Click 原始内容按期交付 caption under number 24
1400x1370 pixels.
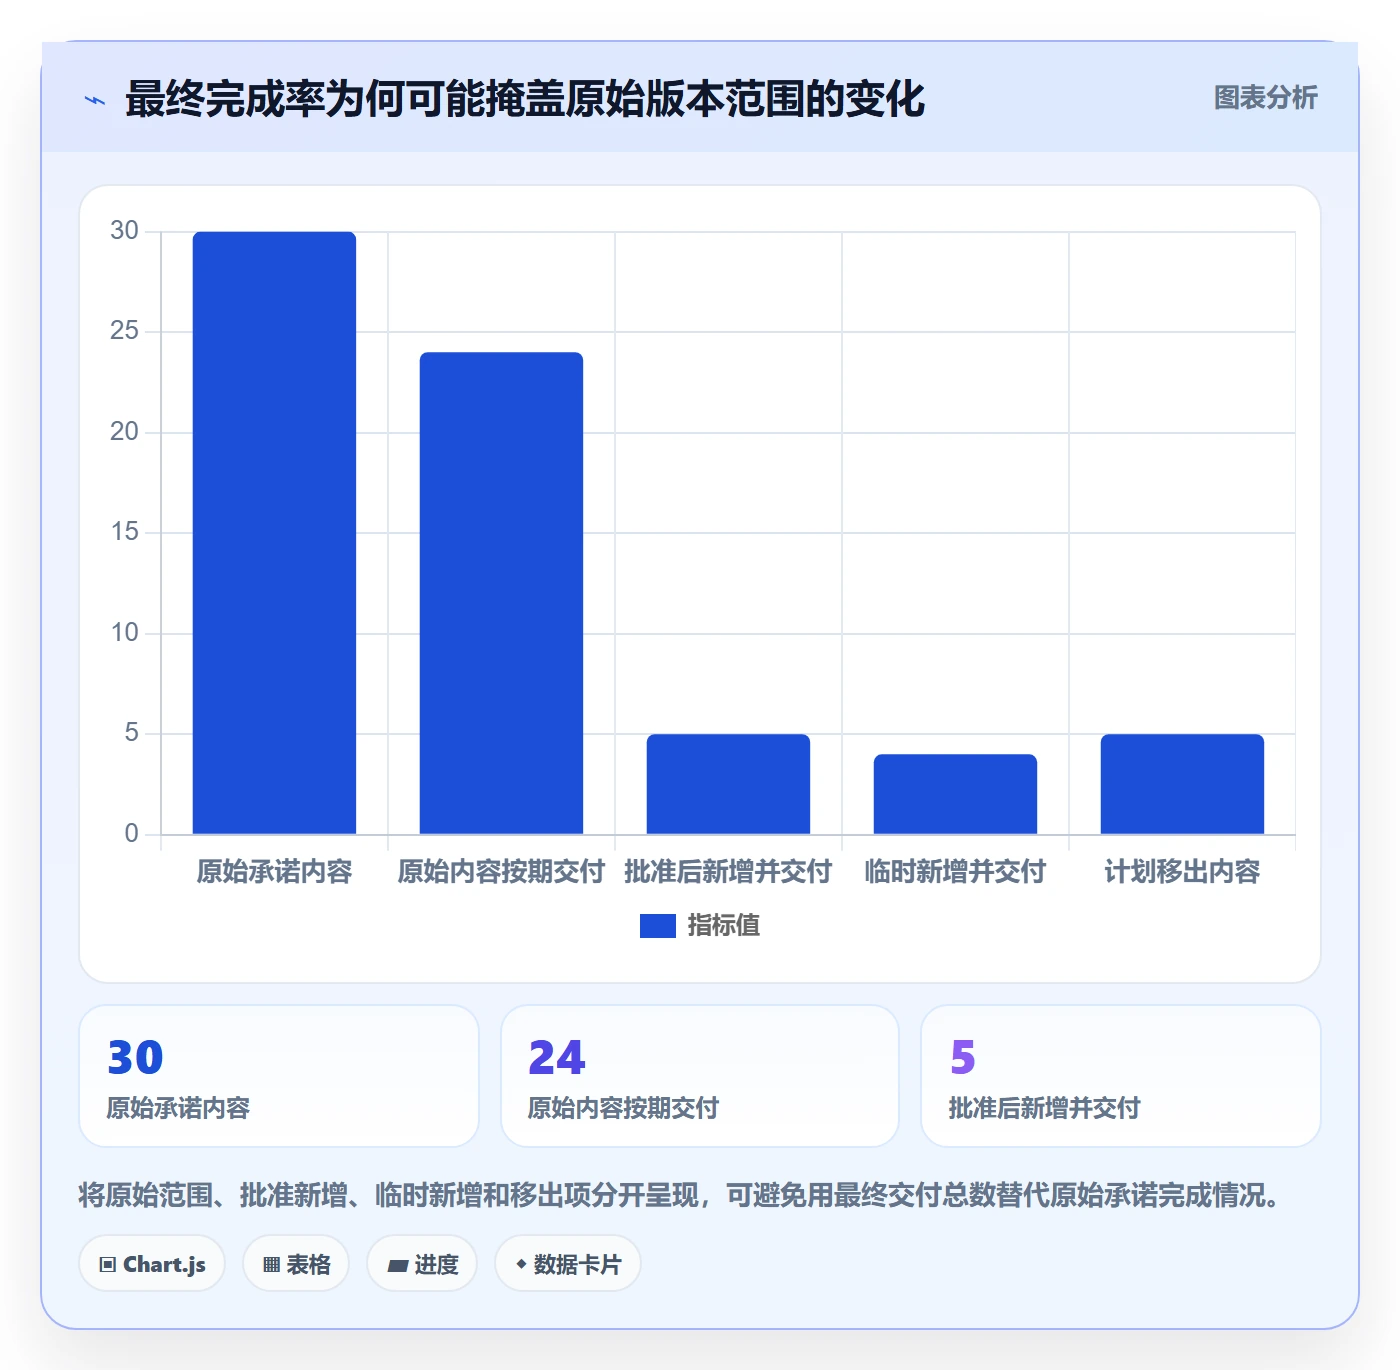tap(623, 1108)
